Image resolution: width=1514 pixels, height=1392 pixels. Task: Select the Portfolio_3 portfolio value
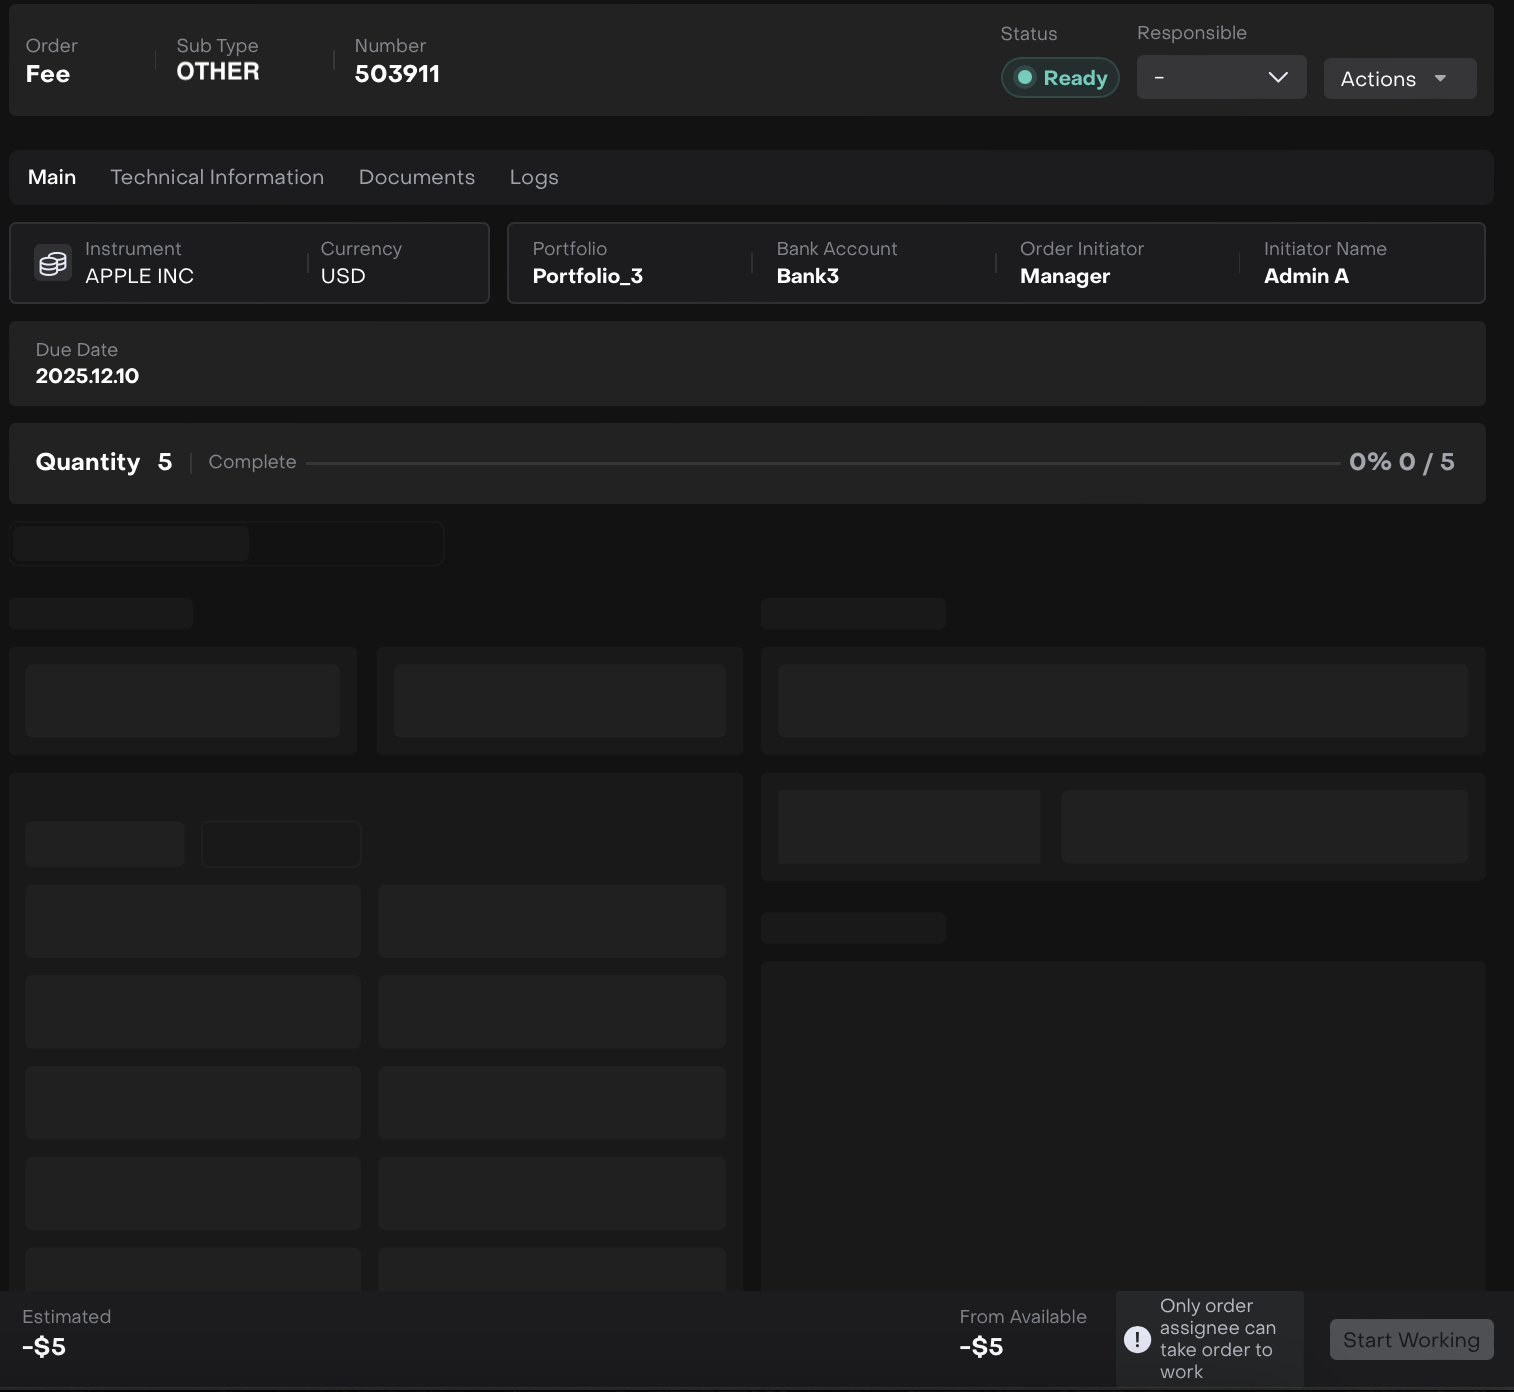(587, 276)
